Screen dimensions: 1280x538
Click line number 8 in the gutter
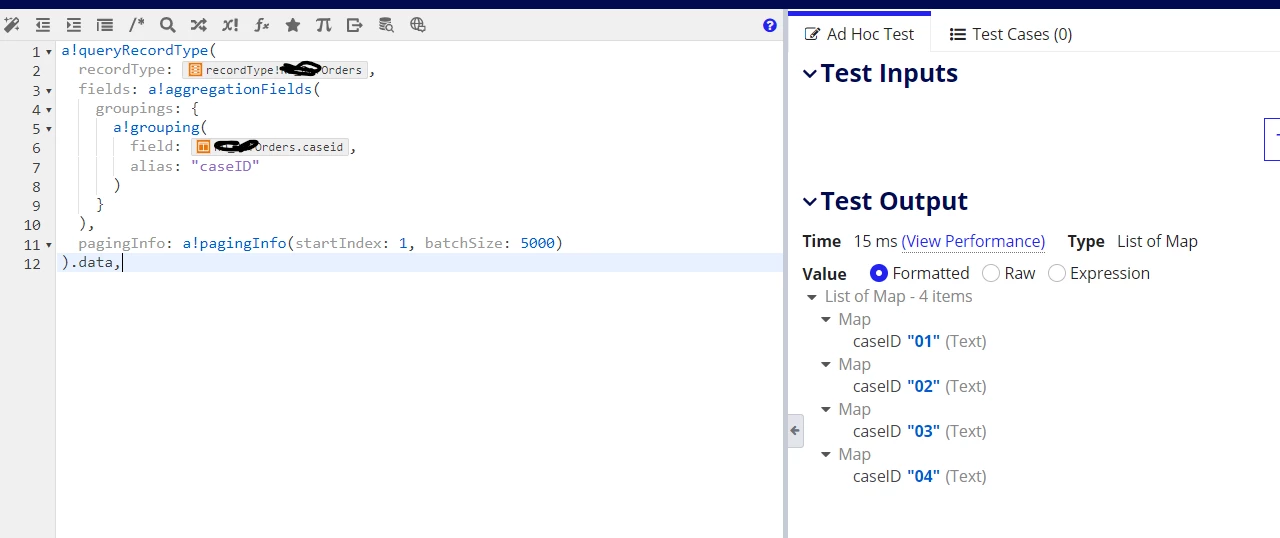pyautogui.click(x=36, y=186)
